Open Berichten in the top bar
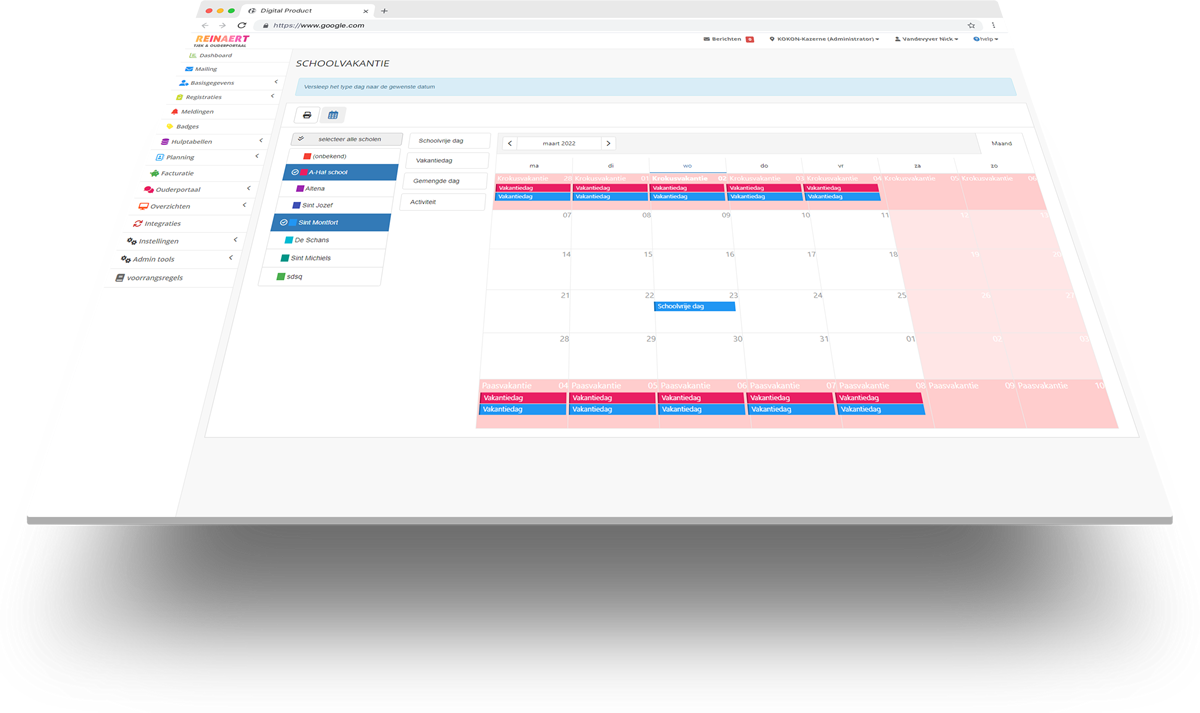 [727, 39]
